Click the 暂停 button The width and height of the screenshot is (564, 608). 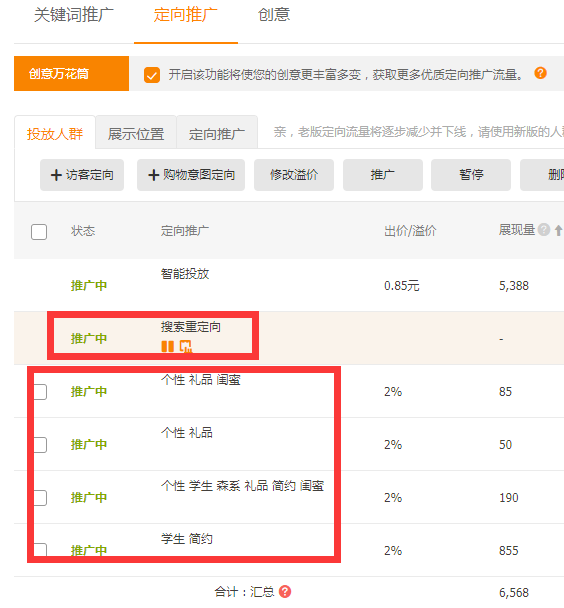click(x=471, y=175)
